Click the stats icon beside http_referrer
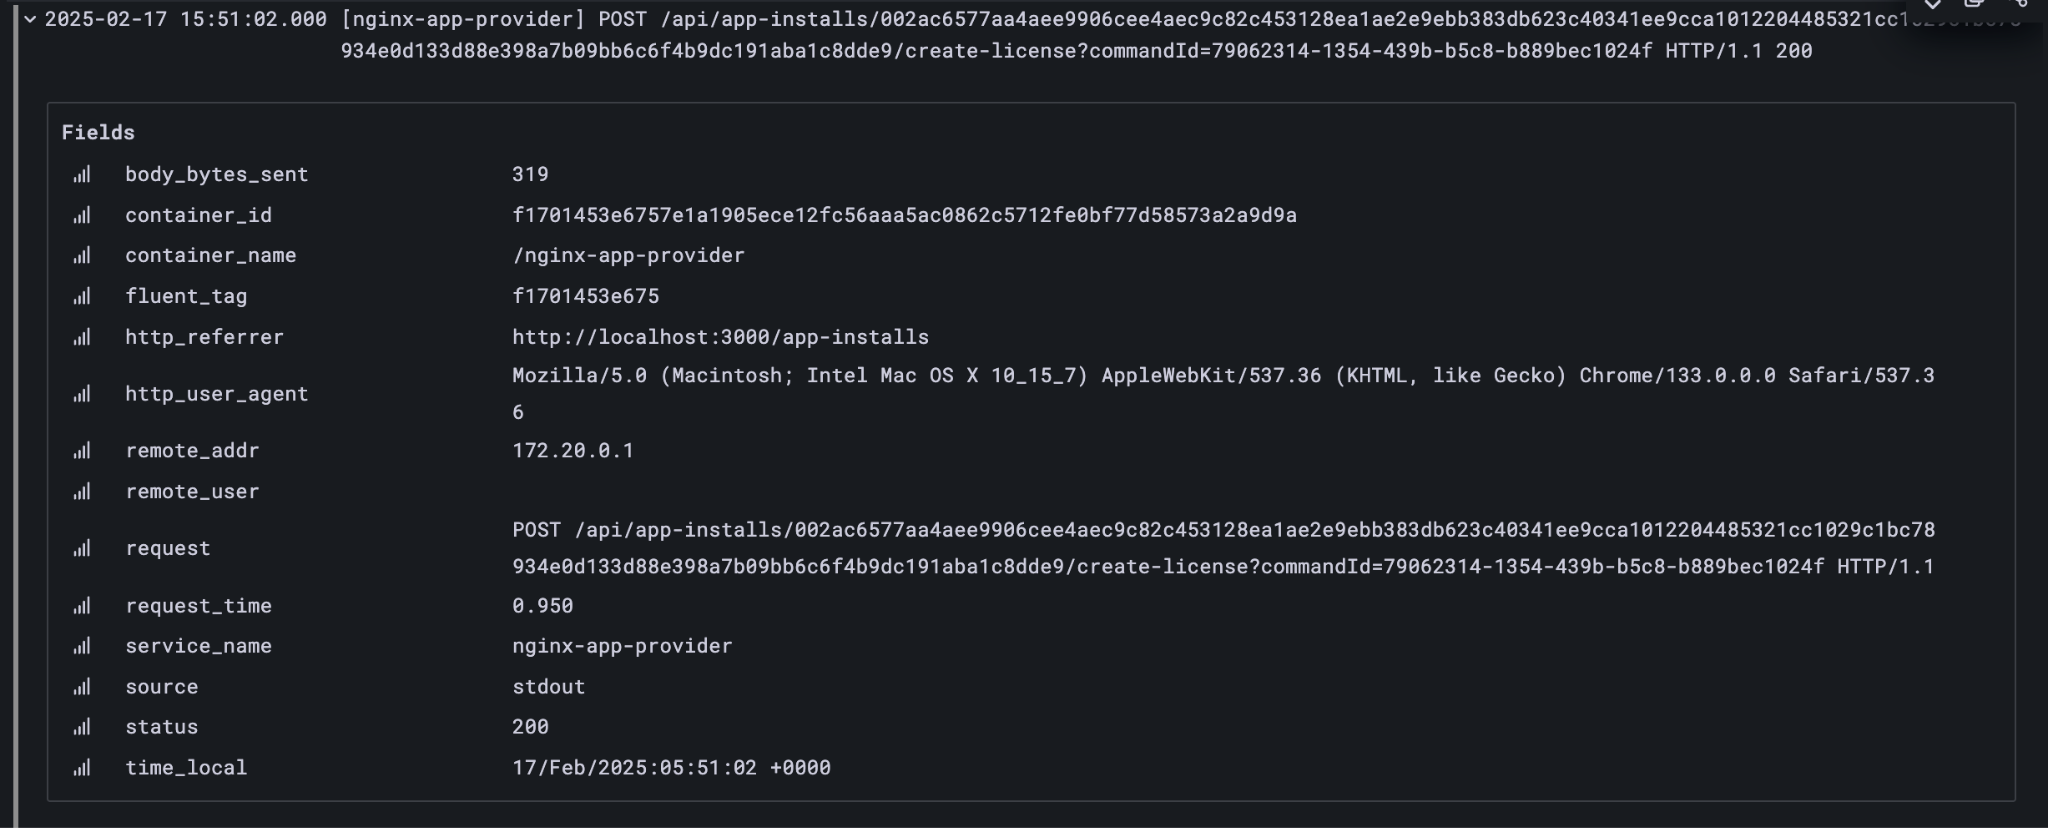2048x828 pixels. (83, 337)
